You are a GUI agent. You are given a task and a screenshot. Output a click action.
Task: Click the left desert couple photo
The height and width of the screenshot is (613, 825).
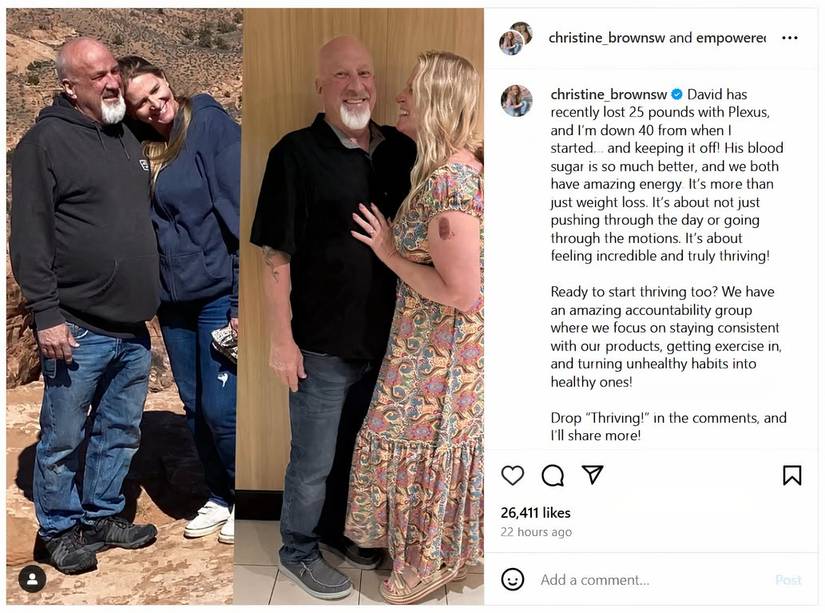point(122,300)
